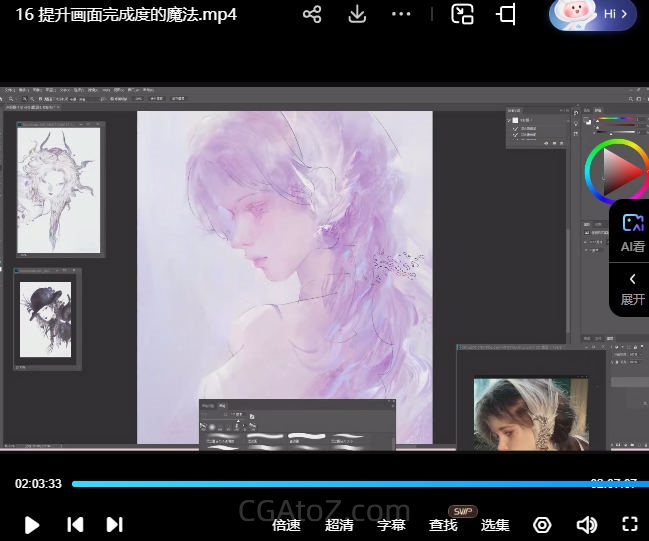Click the 查找 search button
649x541 pixels.
[443, 524]
